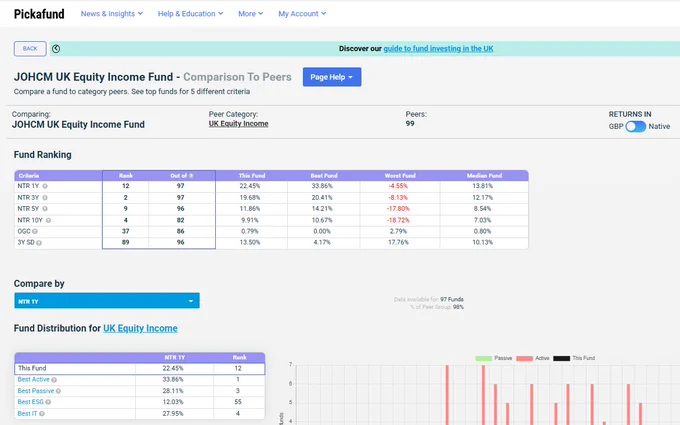Click the -4.55% Worst Fund value
This screenshot has height=425, width=680.
pos(398,186)
